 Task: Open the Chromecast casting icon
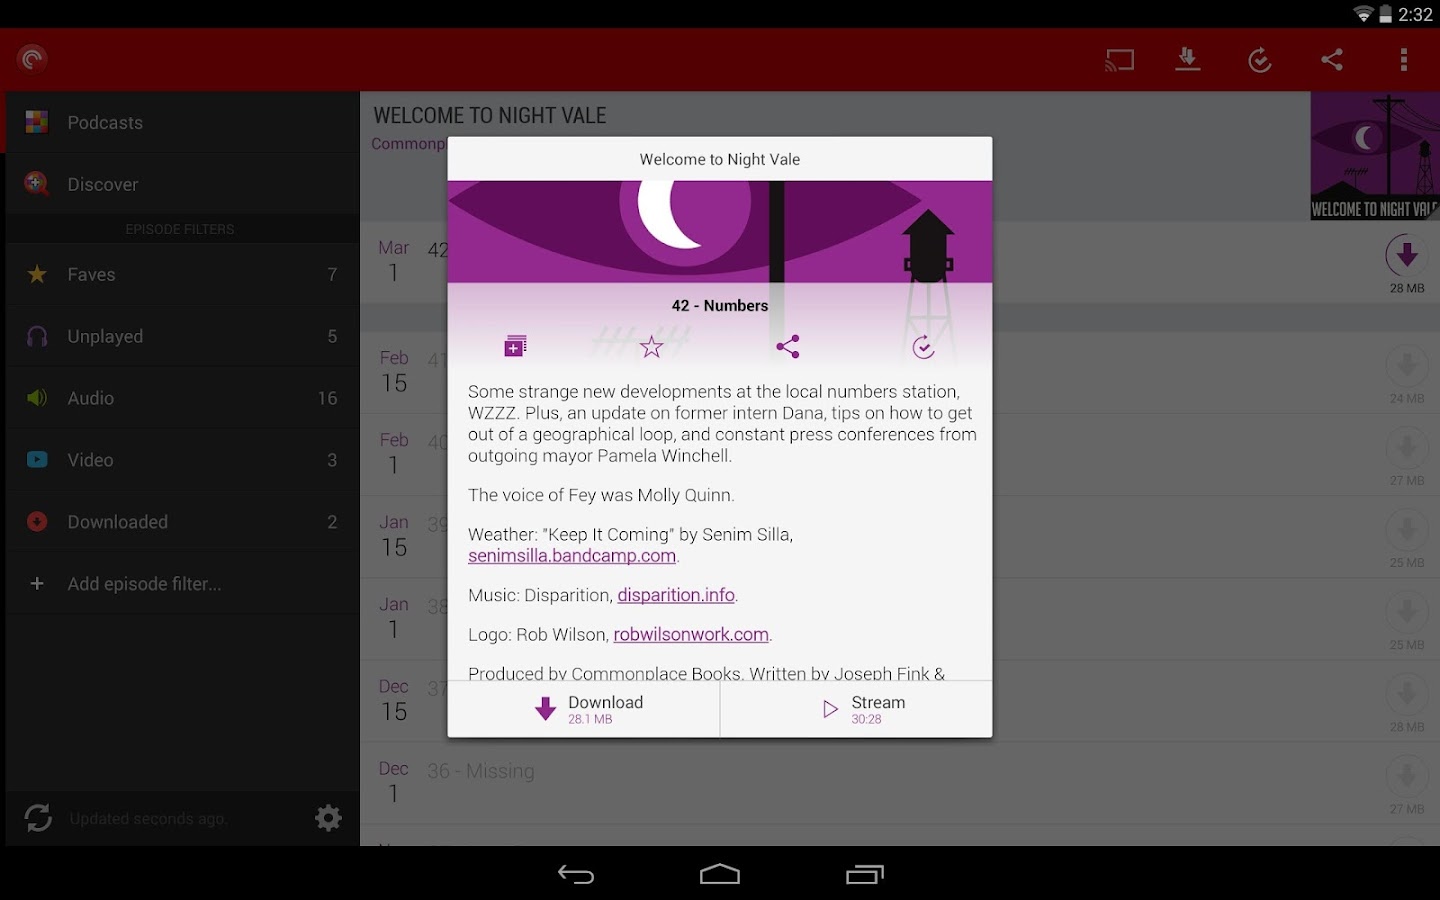pos(1119,60)
